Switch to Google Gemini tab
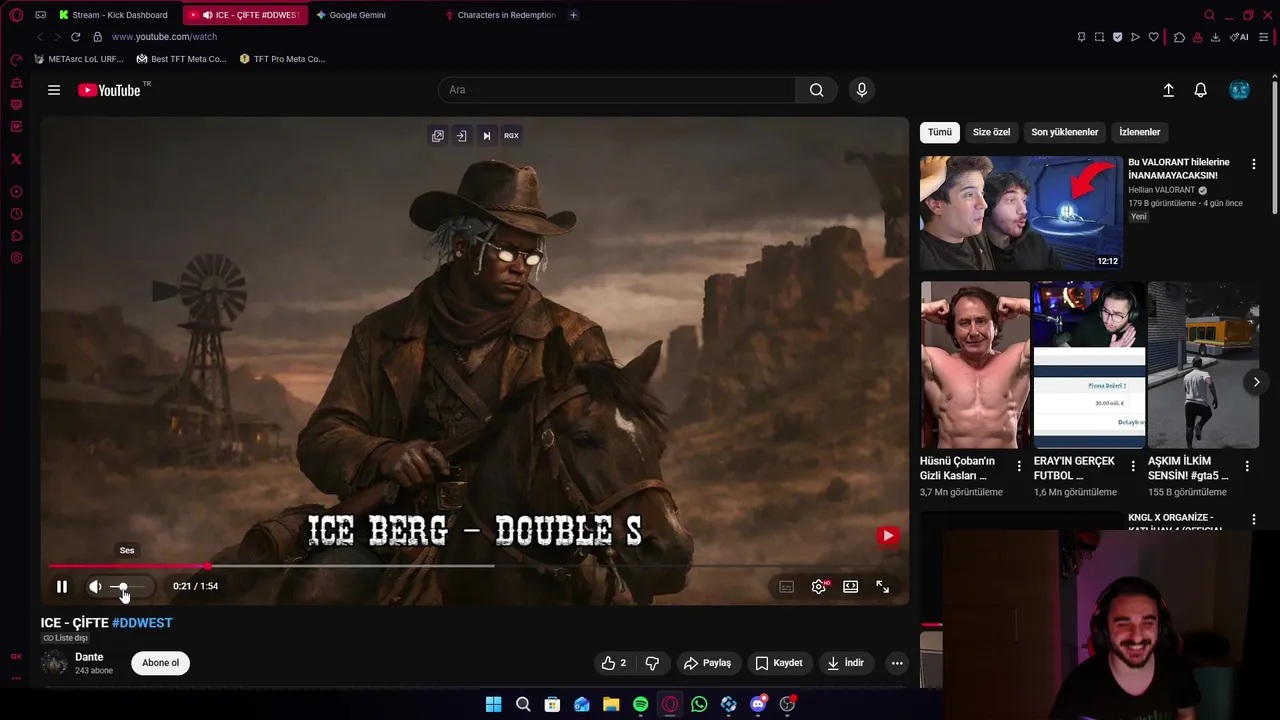 (x=357, y=15)
